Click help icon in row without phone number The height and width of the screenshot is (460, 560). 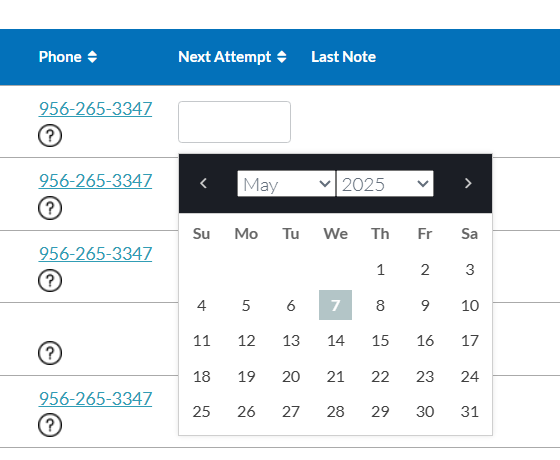click(x=50, y=353)
